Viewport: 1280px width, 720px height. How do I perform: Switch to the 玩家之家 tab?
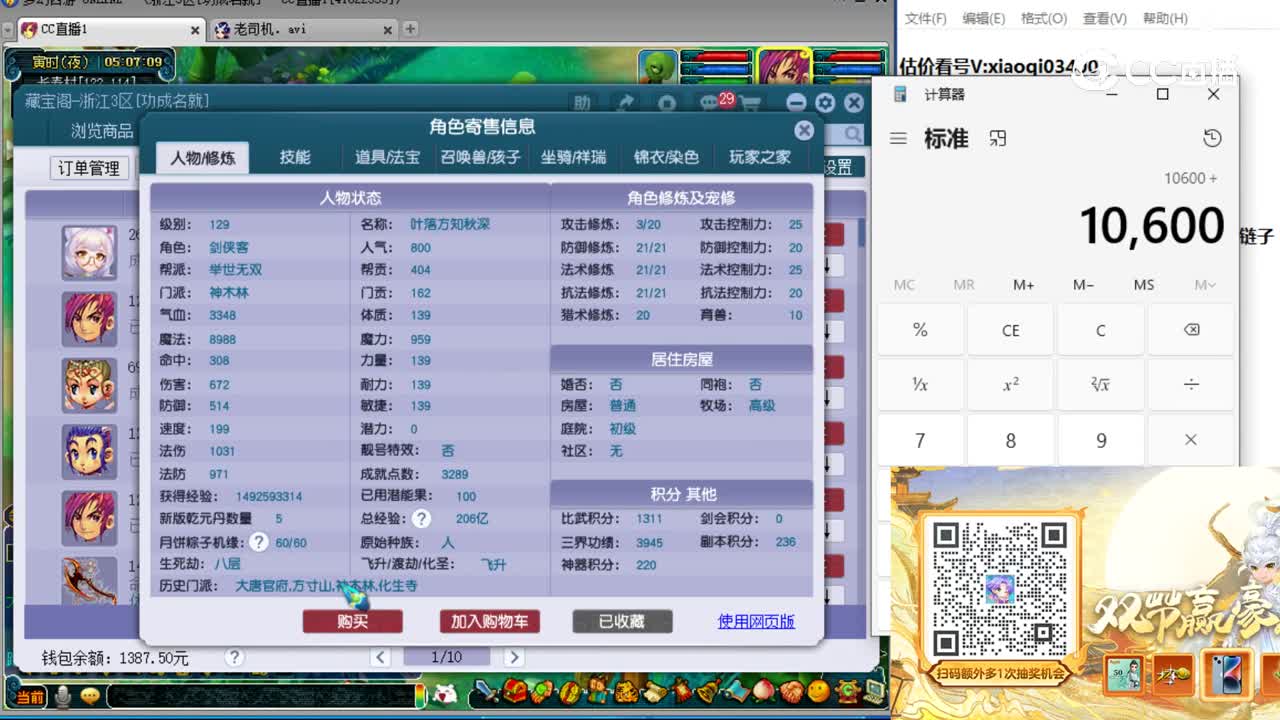(760, 158)
